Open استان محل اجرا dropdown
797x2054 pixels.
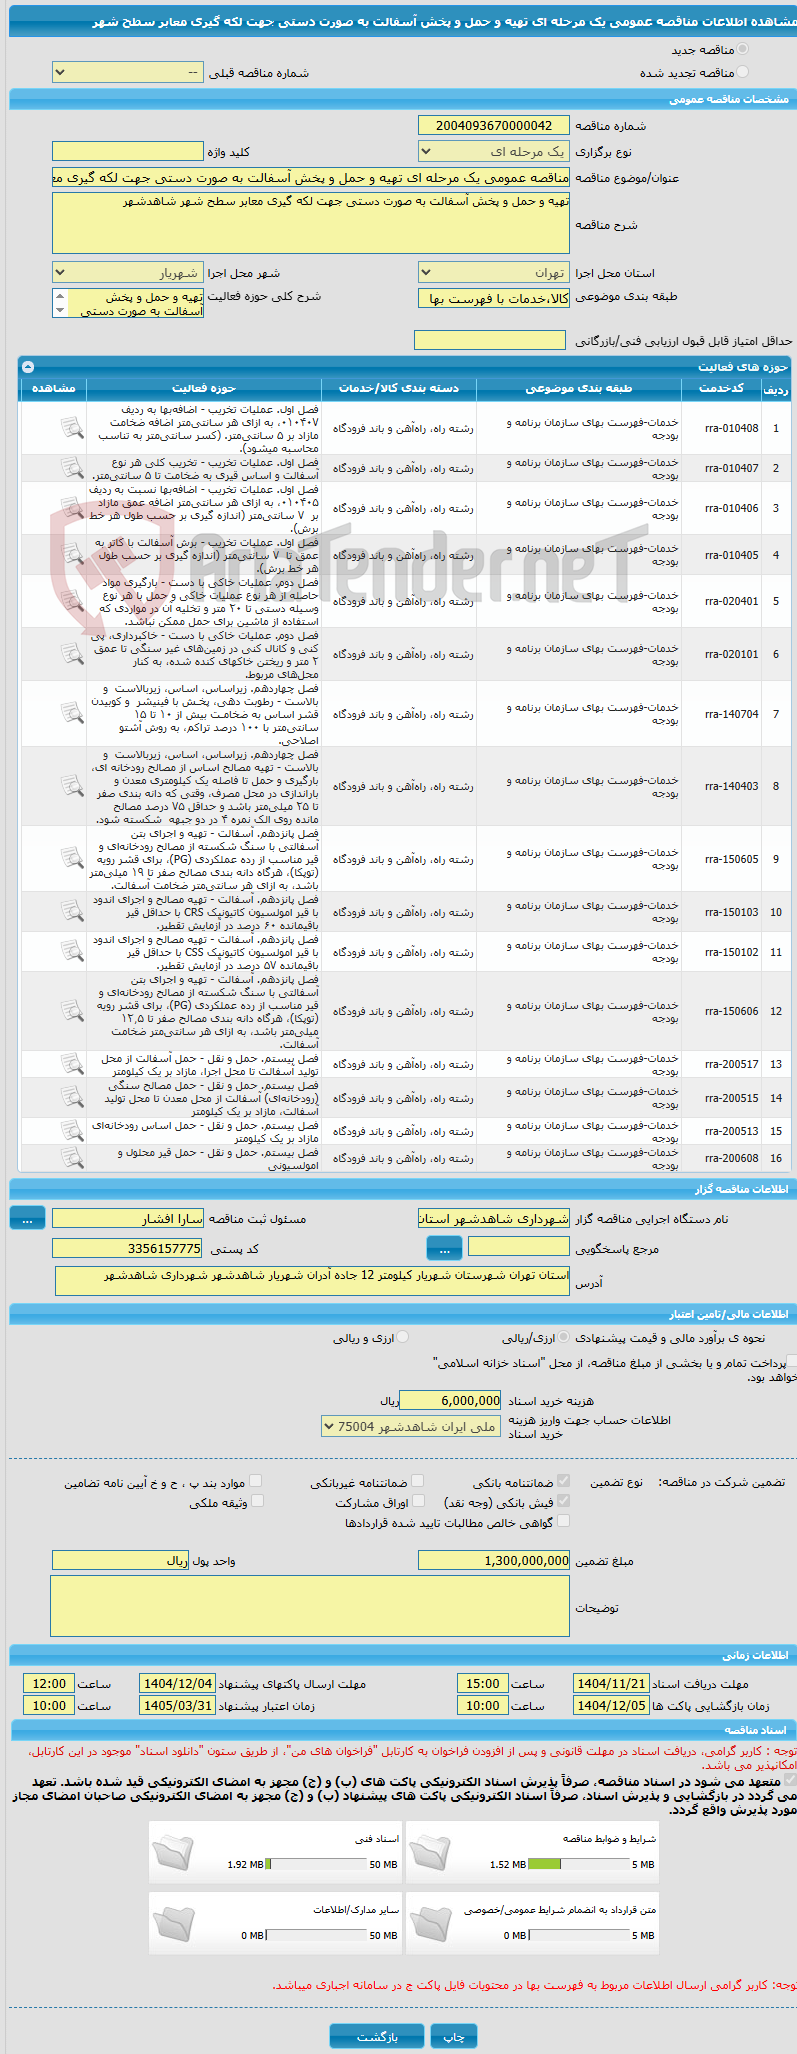(x=494, y=273)
